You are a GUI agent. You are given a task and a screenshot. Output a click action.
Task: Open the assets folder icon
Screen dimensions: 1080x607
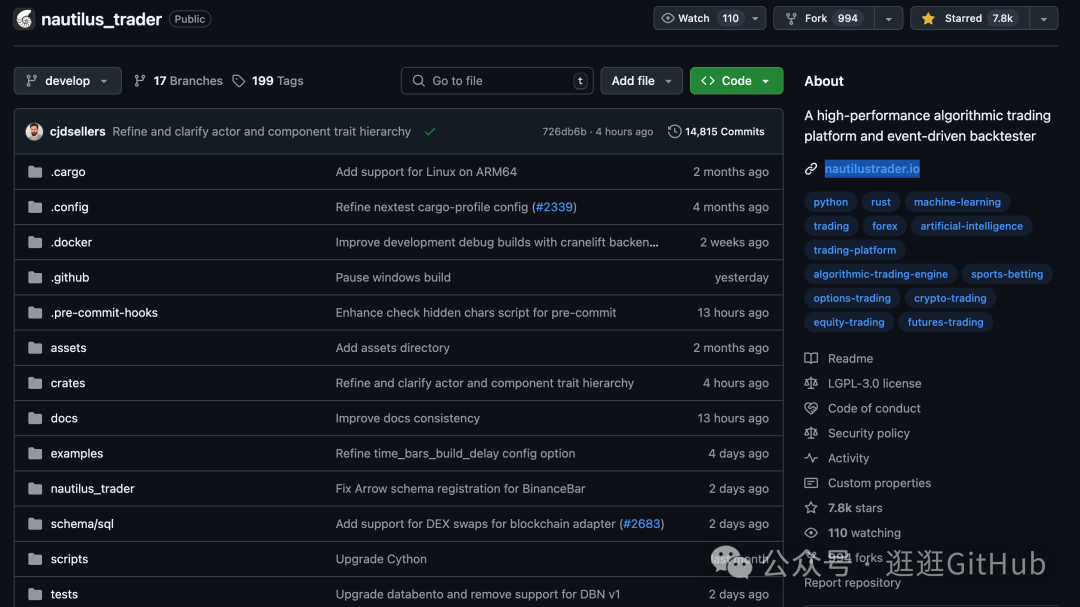click(35, 347)
